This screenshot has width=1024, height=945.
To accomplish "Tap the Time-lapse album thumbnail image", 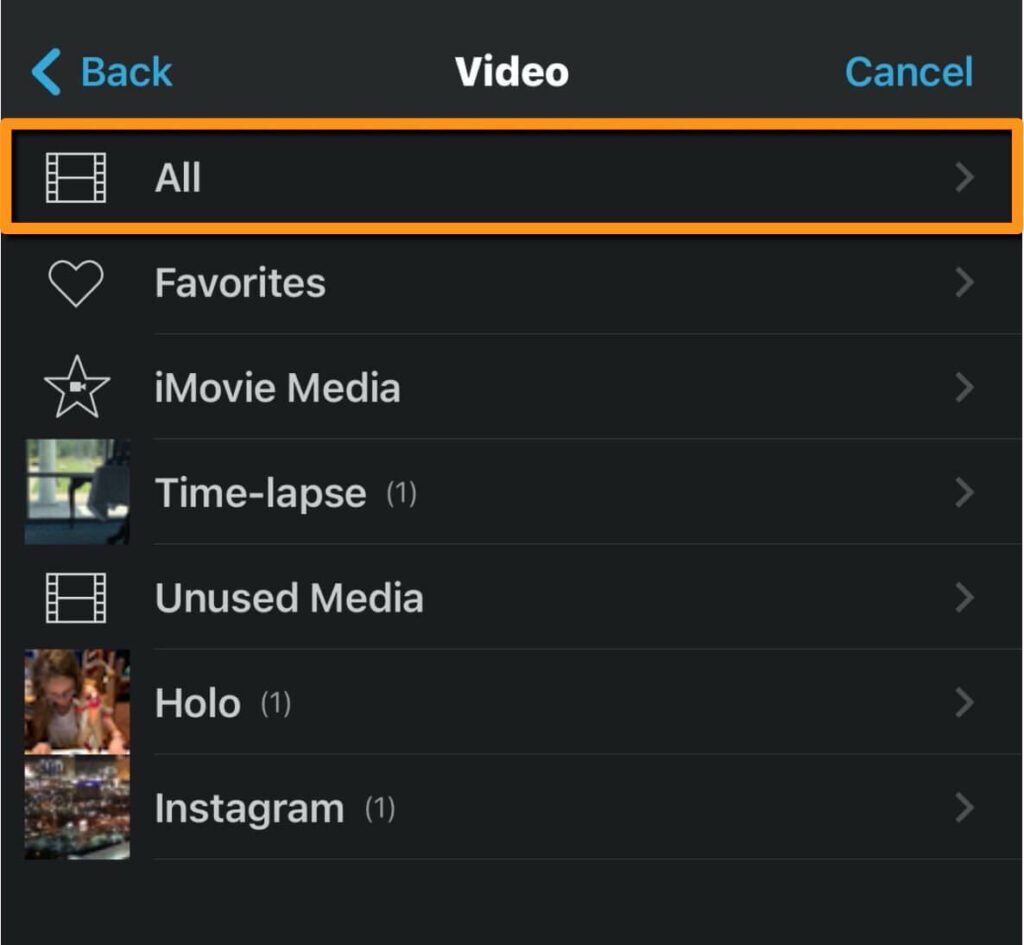I will point(76,492).
